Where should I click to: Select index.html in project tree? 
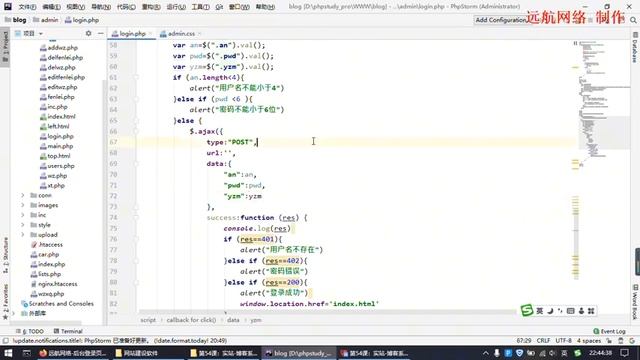coord(58,116)
